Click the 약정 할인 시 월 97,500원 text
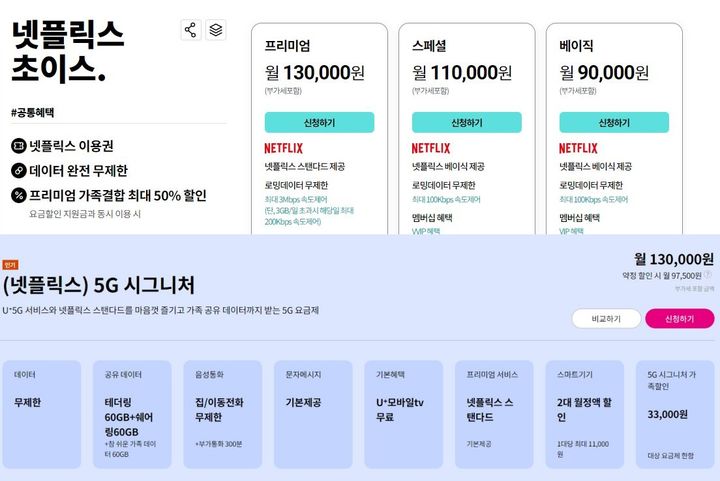 [662, 275]
